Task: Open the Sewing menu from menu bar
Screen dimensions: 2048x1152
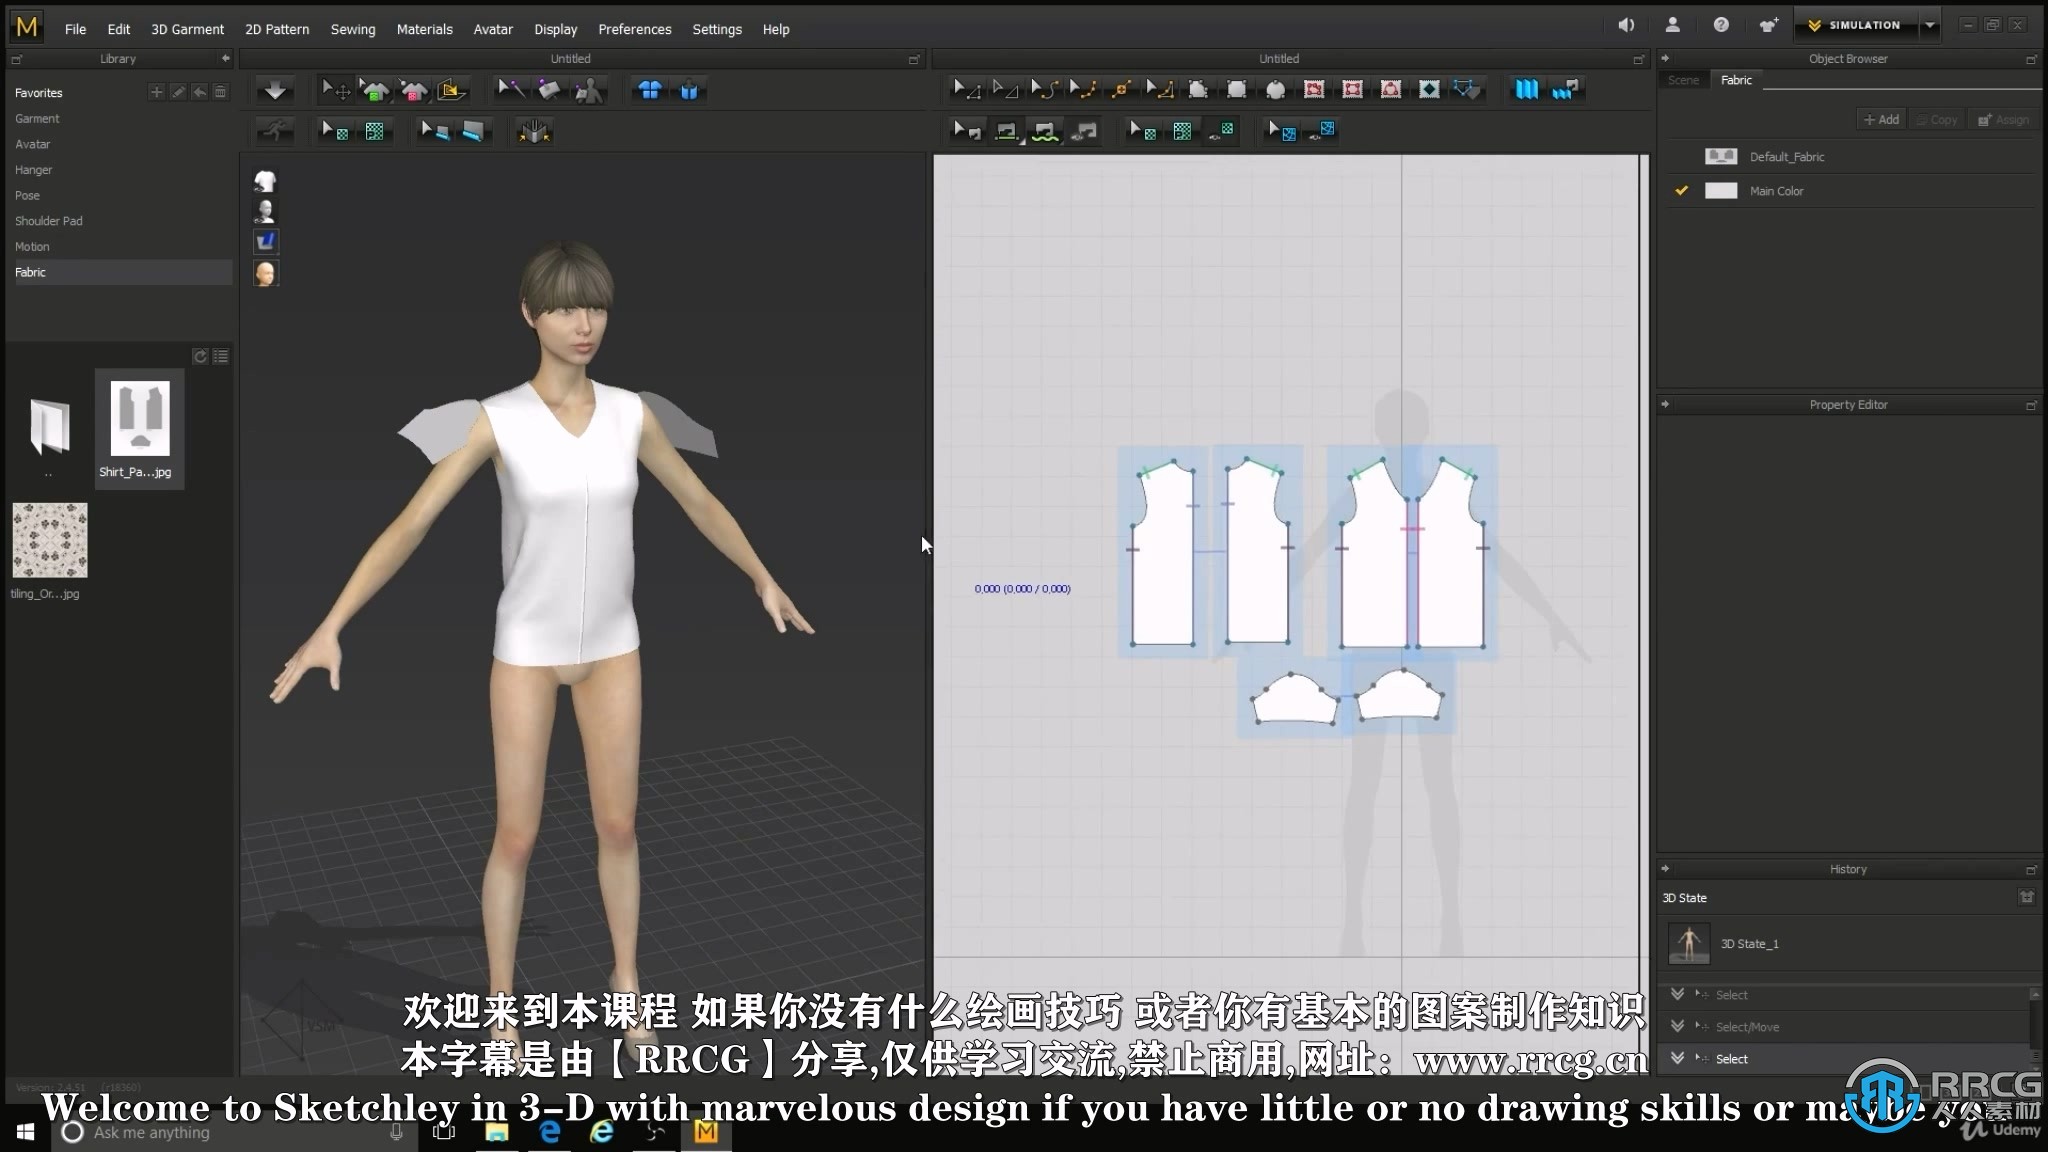Action: pos(352,28)
